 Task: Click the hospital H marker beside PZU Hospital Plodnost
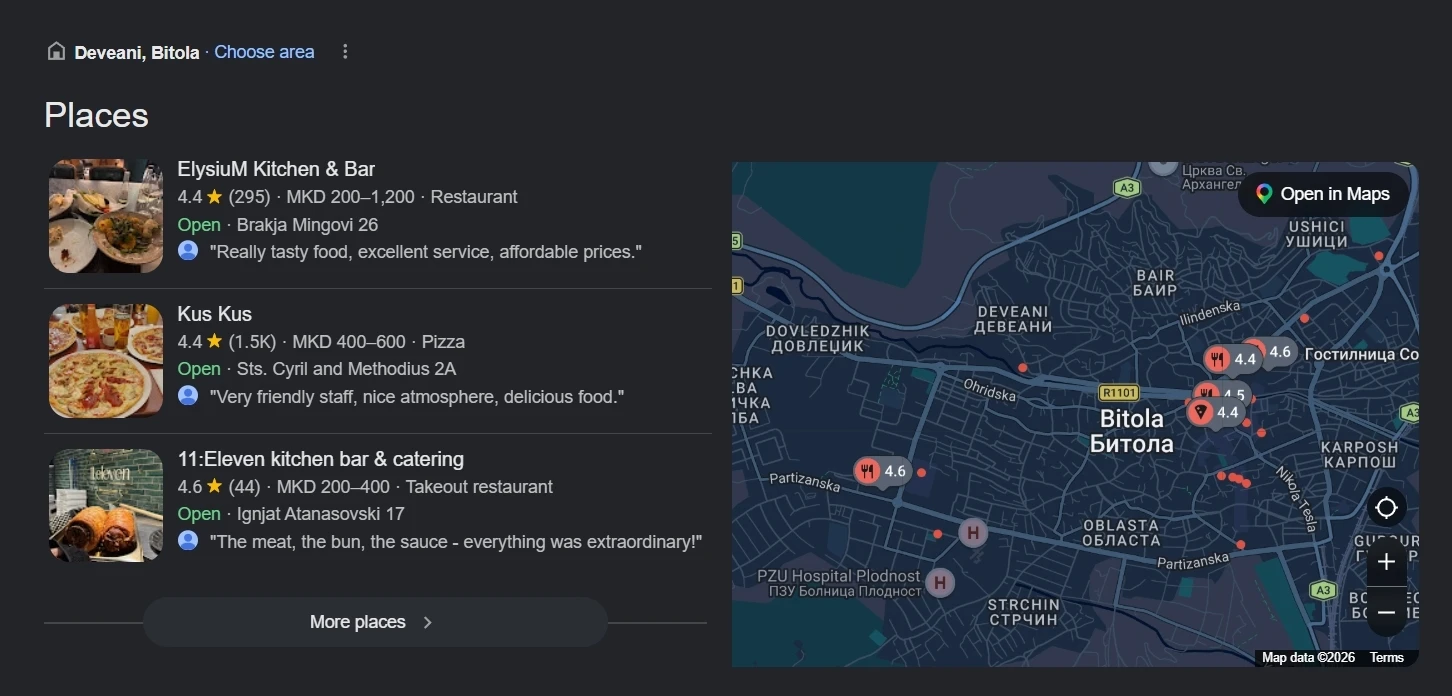point(939,582)
